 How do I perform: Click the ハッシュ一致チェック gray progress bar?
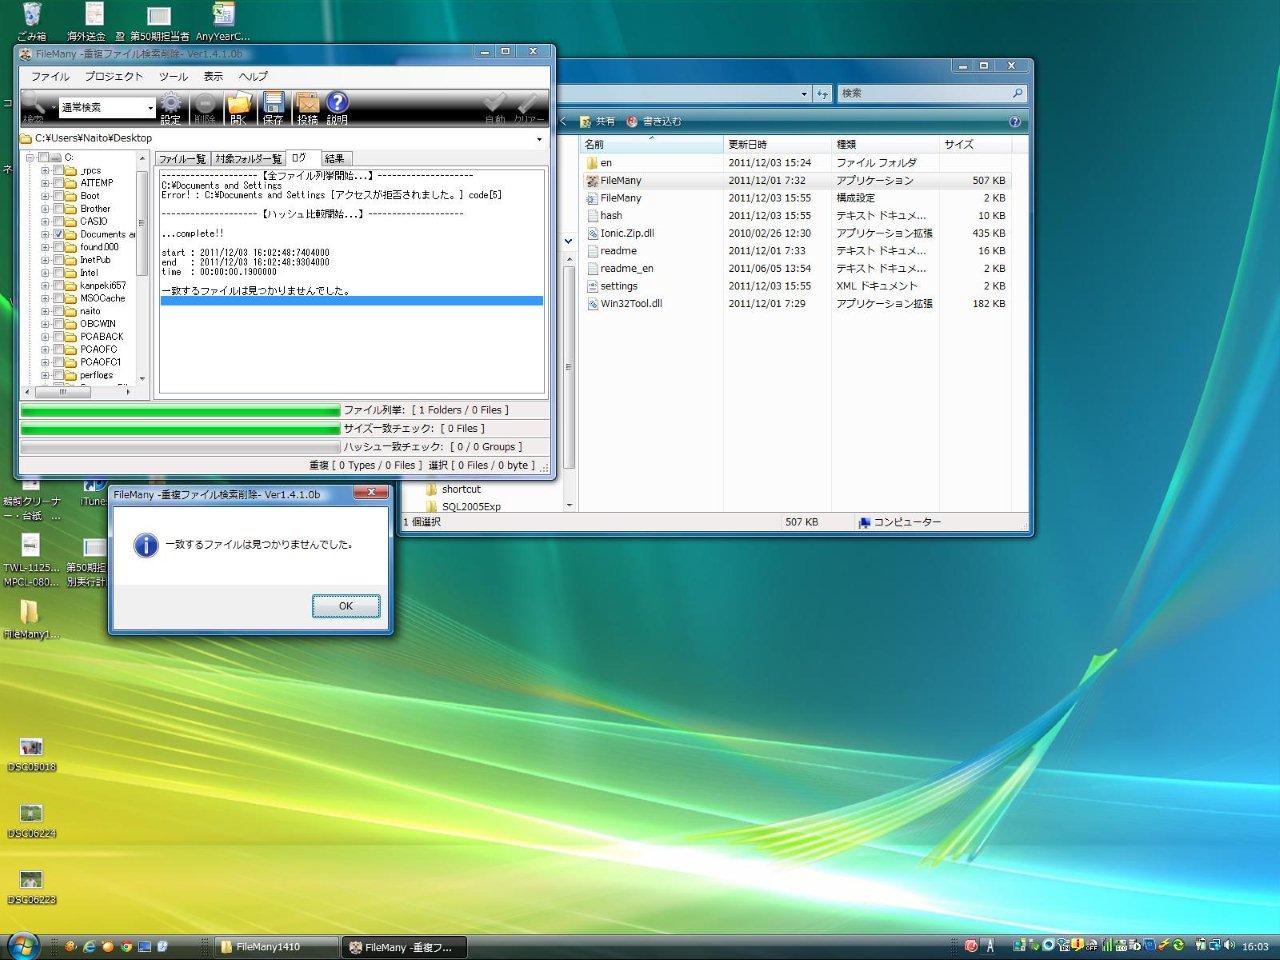point(180,447)
